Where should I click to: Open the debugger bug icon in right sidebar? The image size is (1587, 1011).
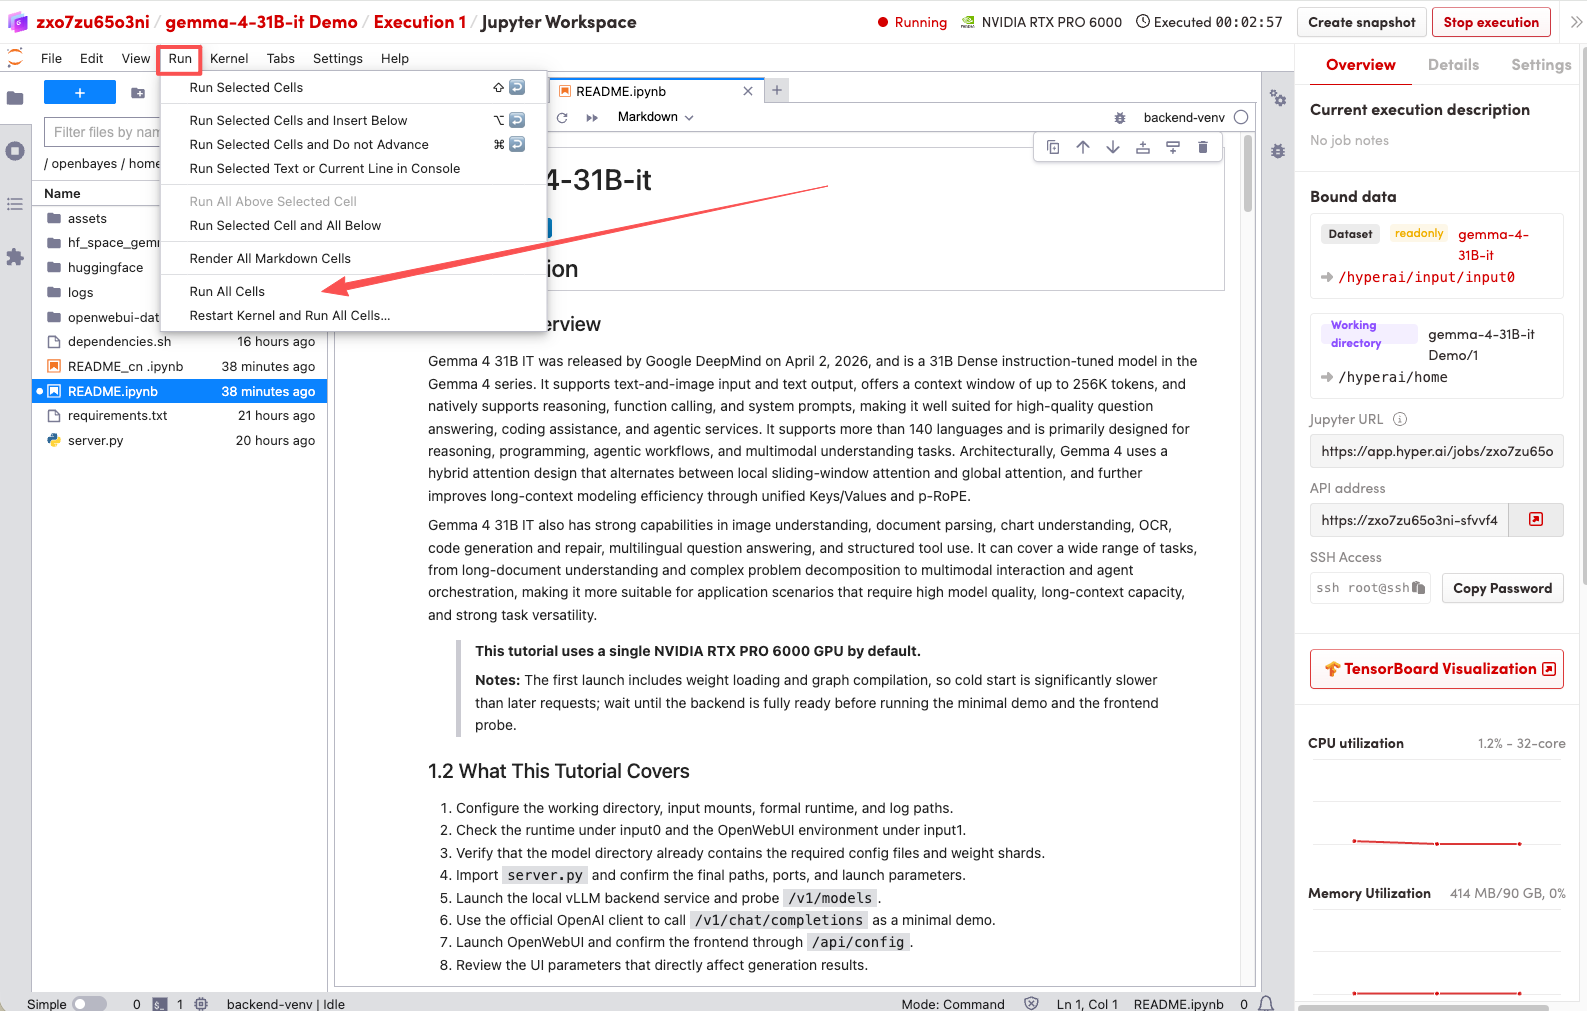1278,152
